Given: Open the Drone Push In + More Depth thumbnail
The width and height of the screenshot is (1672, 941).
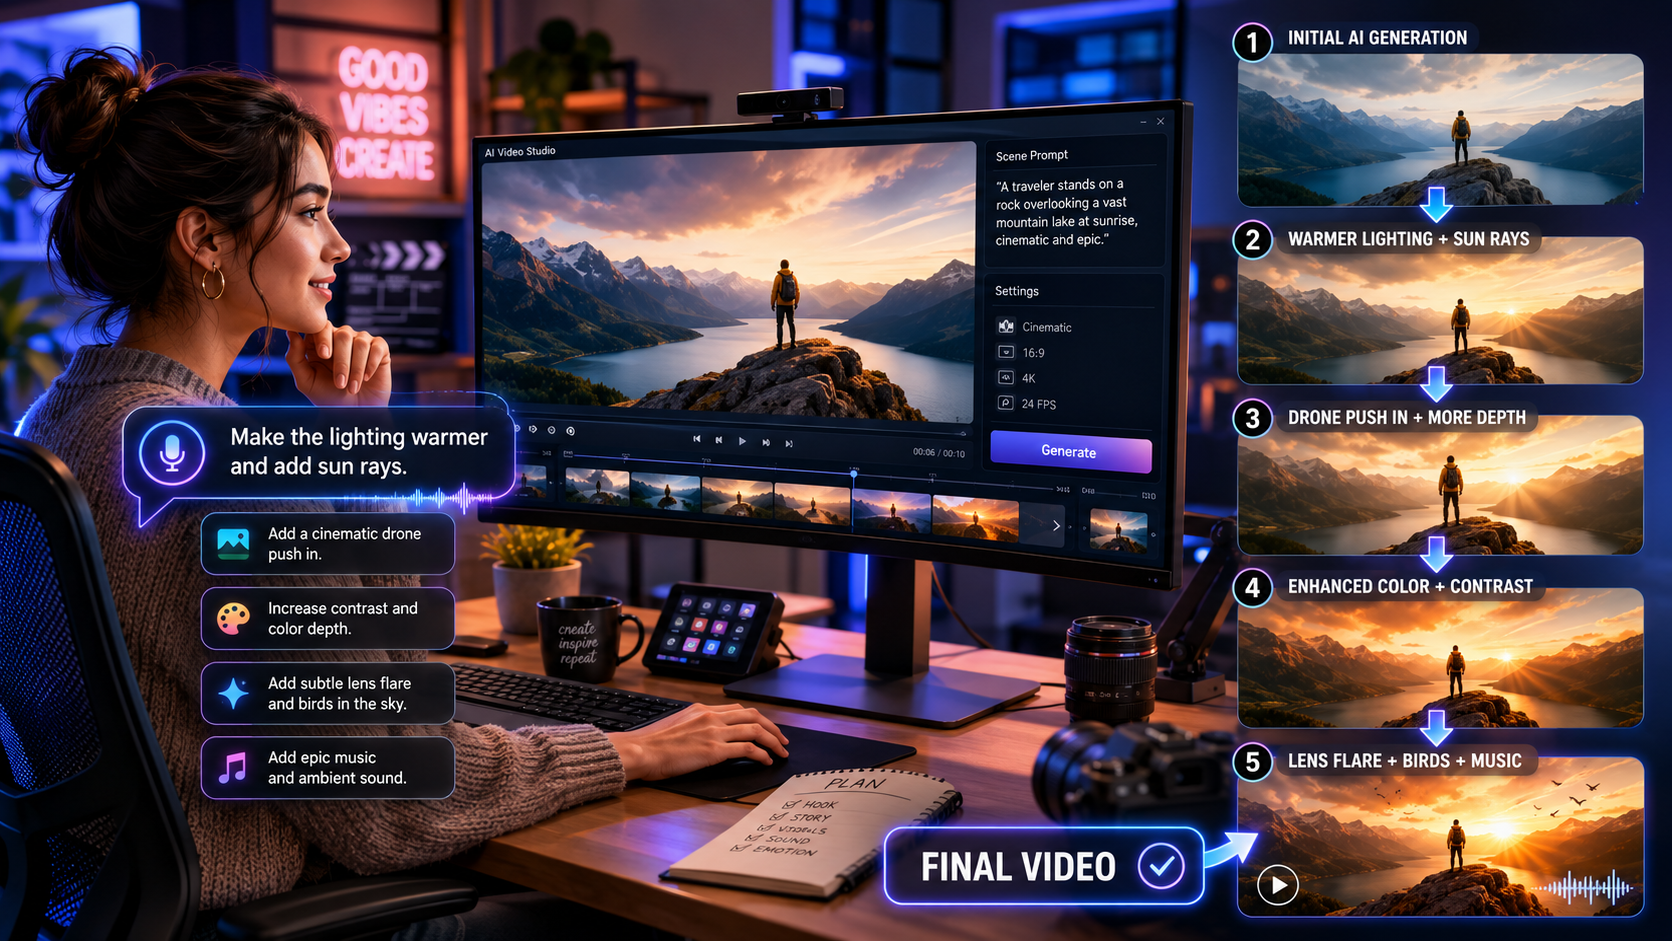Looking at the screenshot, I should (x=1440, y=485).
